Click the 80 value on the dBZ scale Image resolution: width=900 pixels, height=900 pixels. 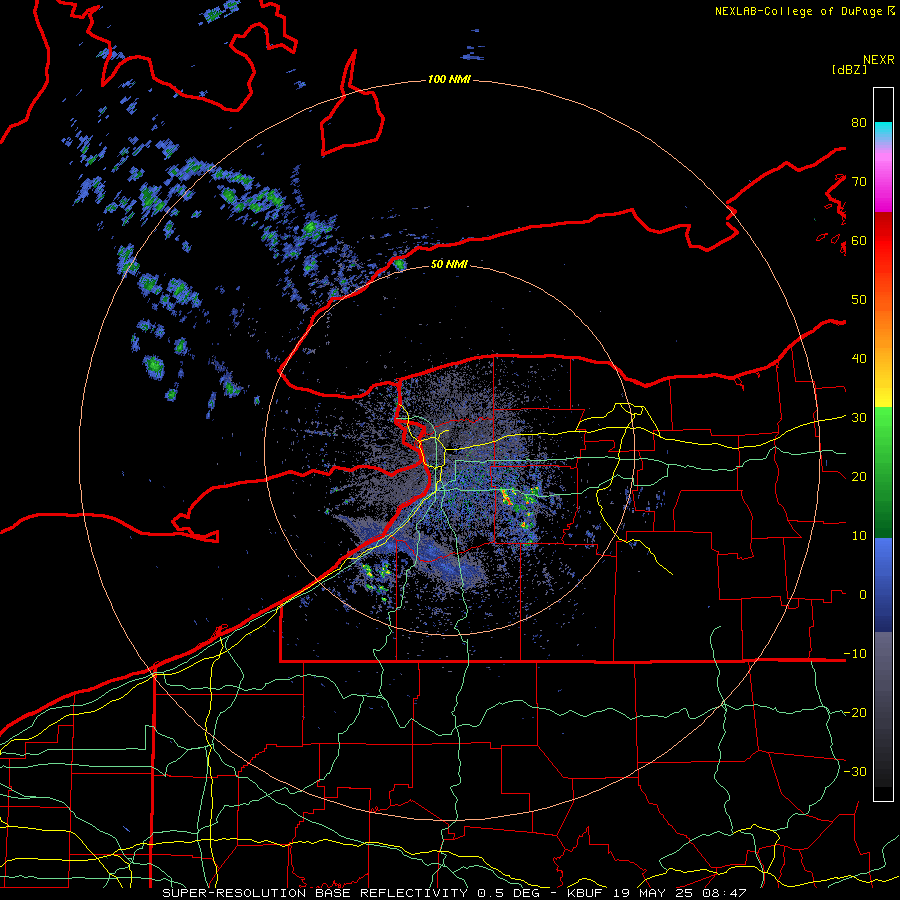[859, 123]
